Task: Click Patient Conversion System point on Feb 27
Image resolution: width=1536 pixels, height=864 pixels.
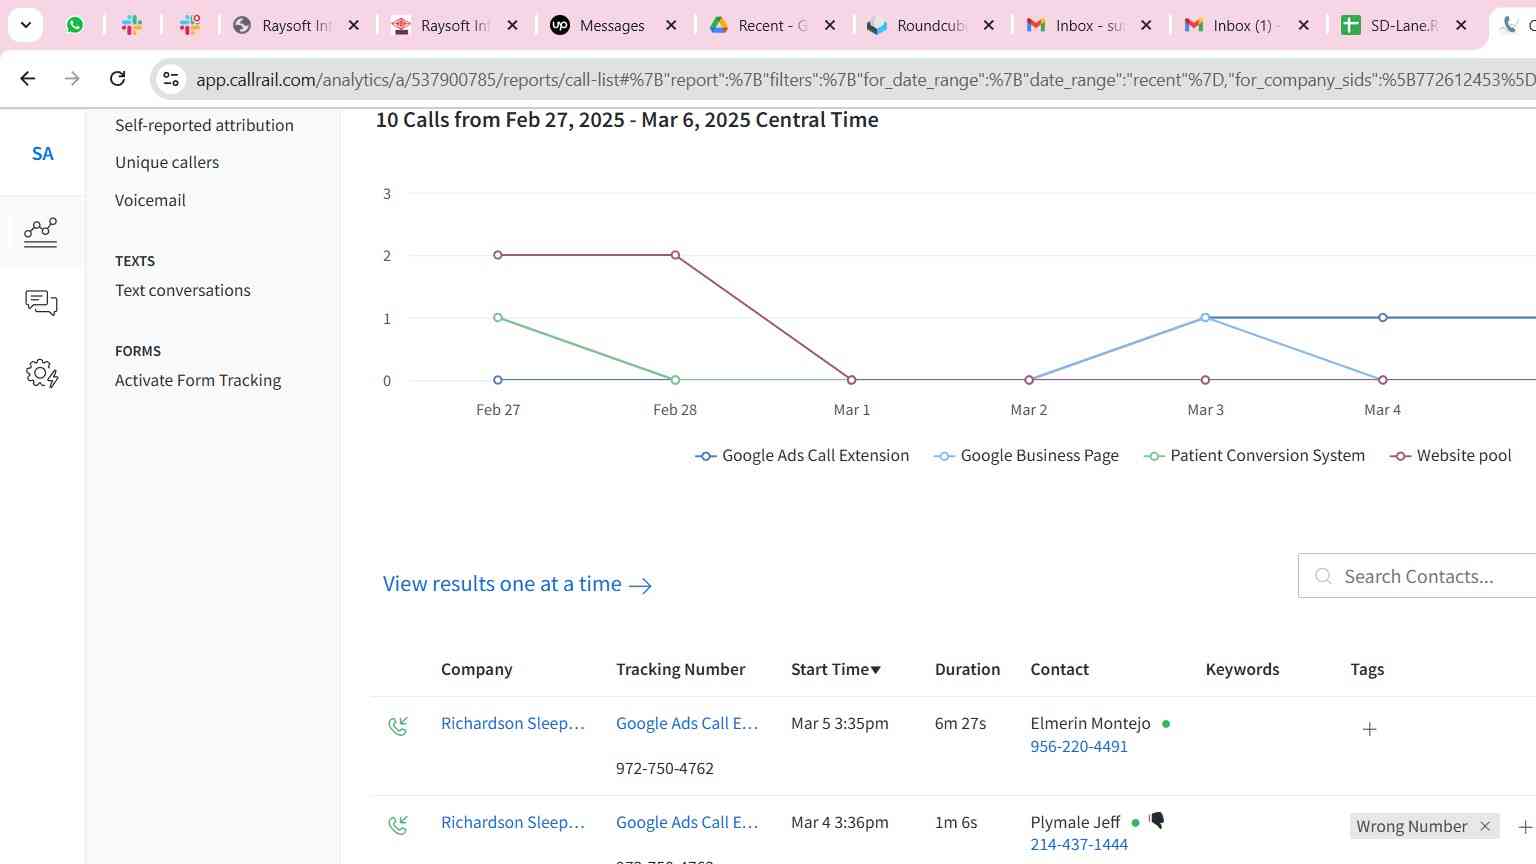Action: (x=498, y=318)
